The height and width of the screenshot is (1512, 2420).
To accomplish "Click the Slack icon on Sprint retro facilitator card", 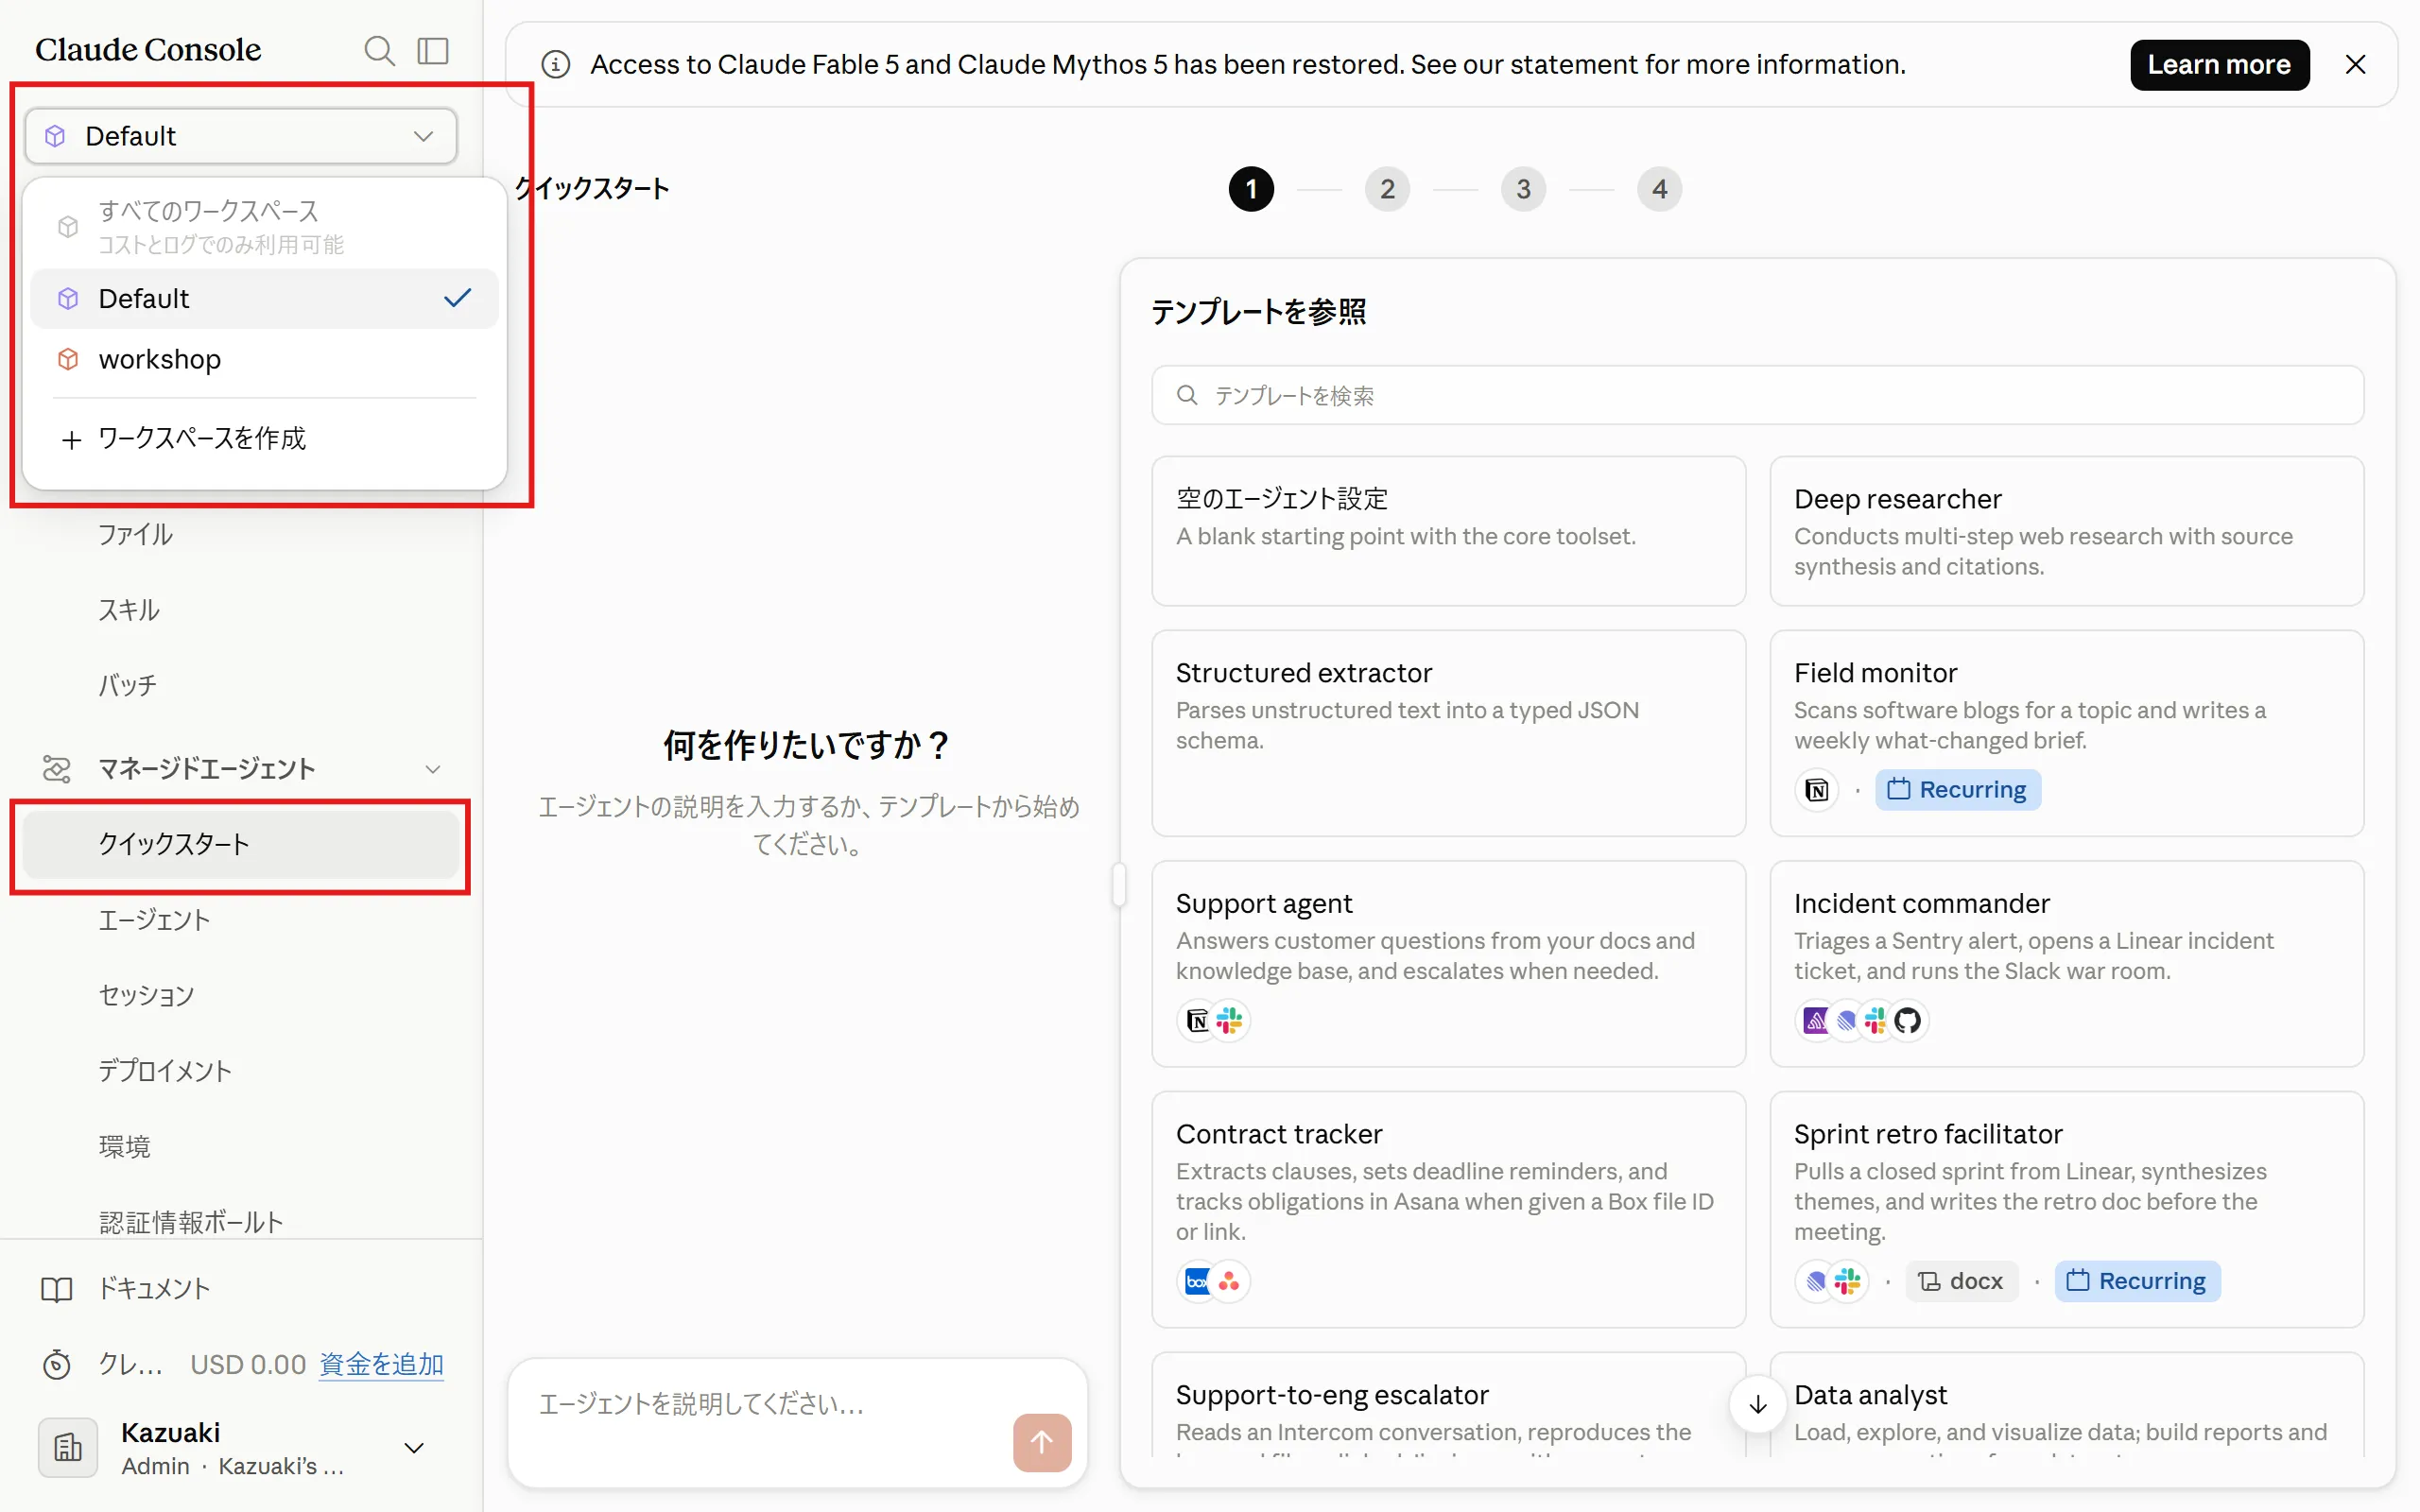I will tap(1847, 1281).
